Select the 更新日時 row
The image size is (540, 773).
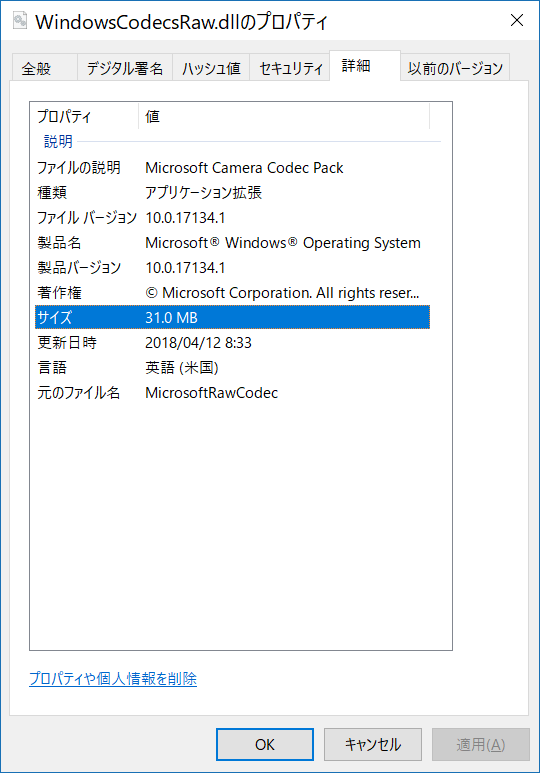[x=232, y=343]
